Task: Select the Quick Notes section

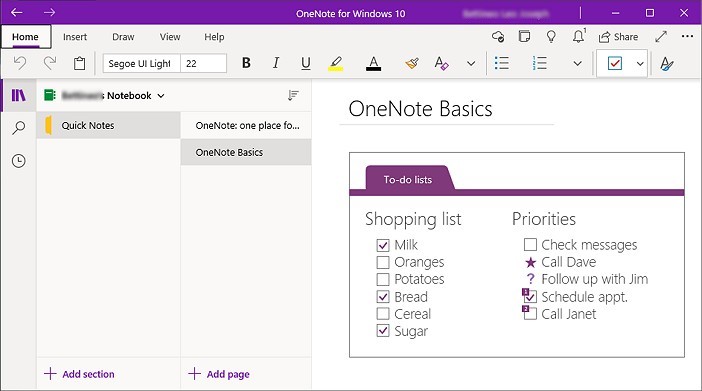Action: (108, 125)
